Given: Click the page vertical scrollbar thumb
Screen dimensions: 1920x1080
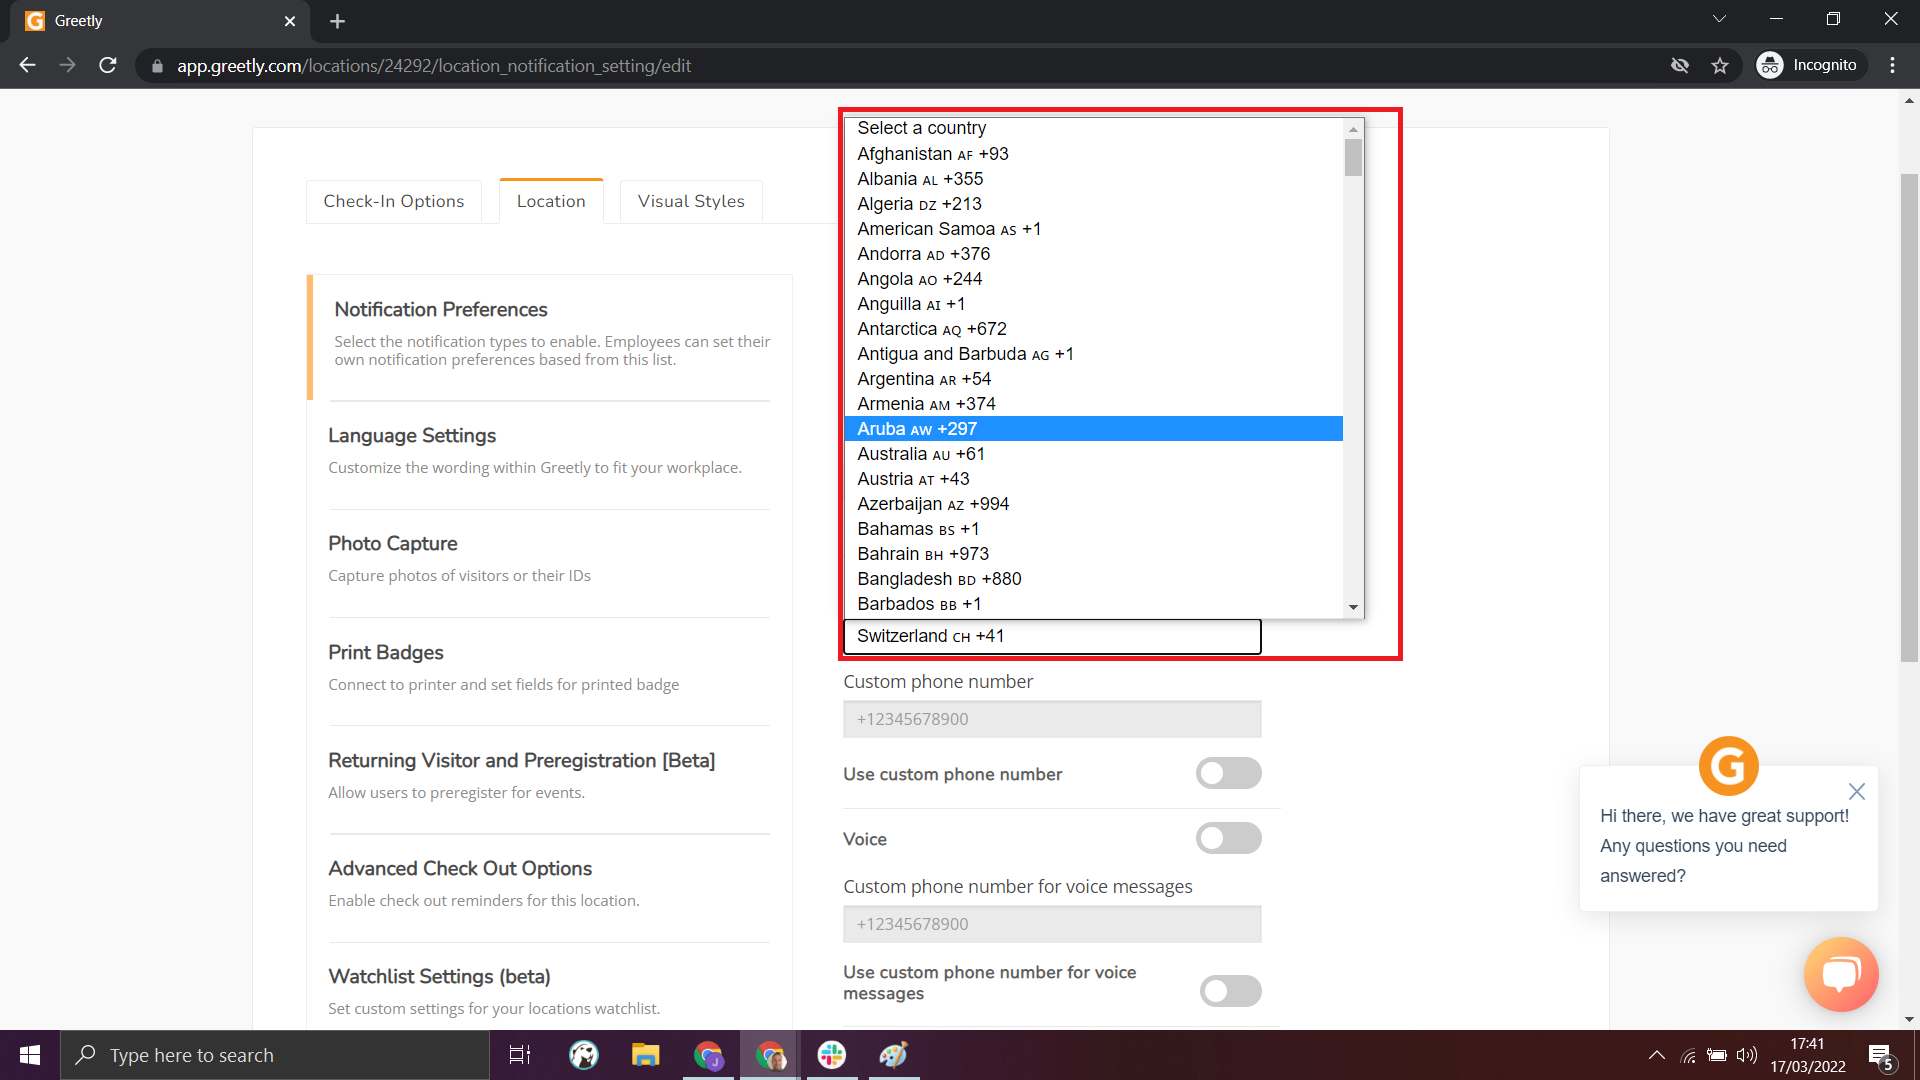Looking at the screenshot, I should pos(1909,417).
